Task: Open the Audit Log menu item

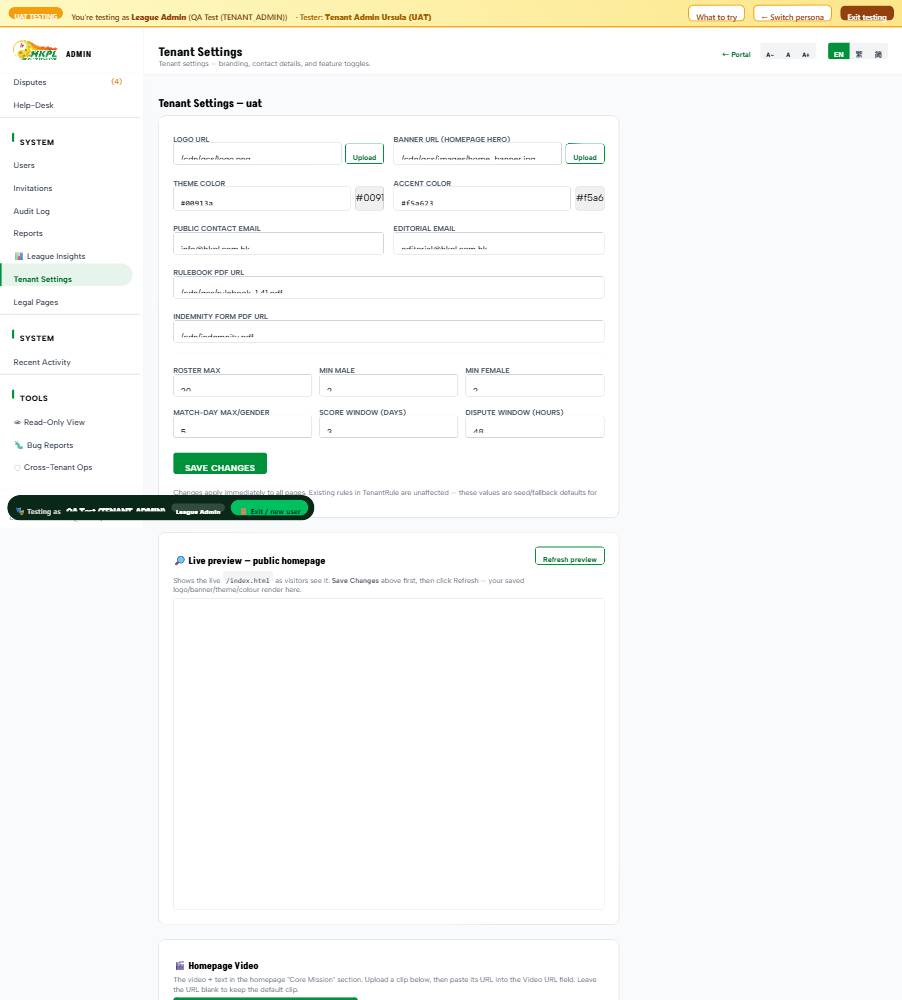Action: point(31,211)
